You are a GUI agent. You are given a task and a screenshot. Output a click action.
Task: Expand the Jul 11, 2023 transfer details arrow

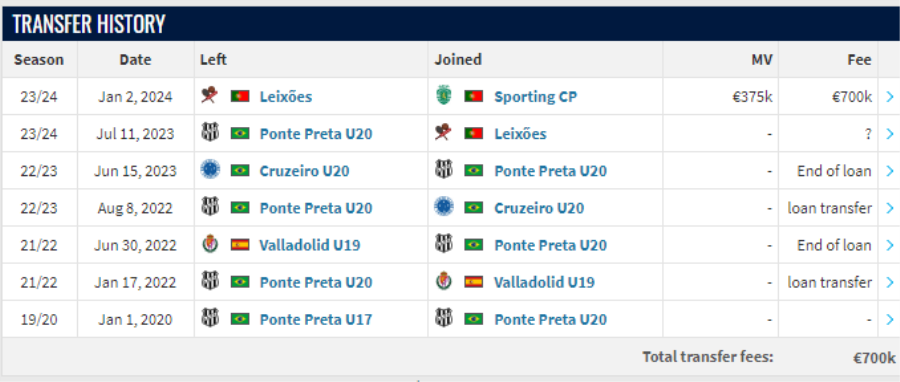click(x=890, y=134)
